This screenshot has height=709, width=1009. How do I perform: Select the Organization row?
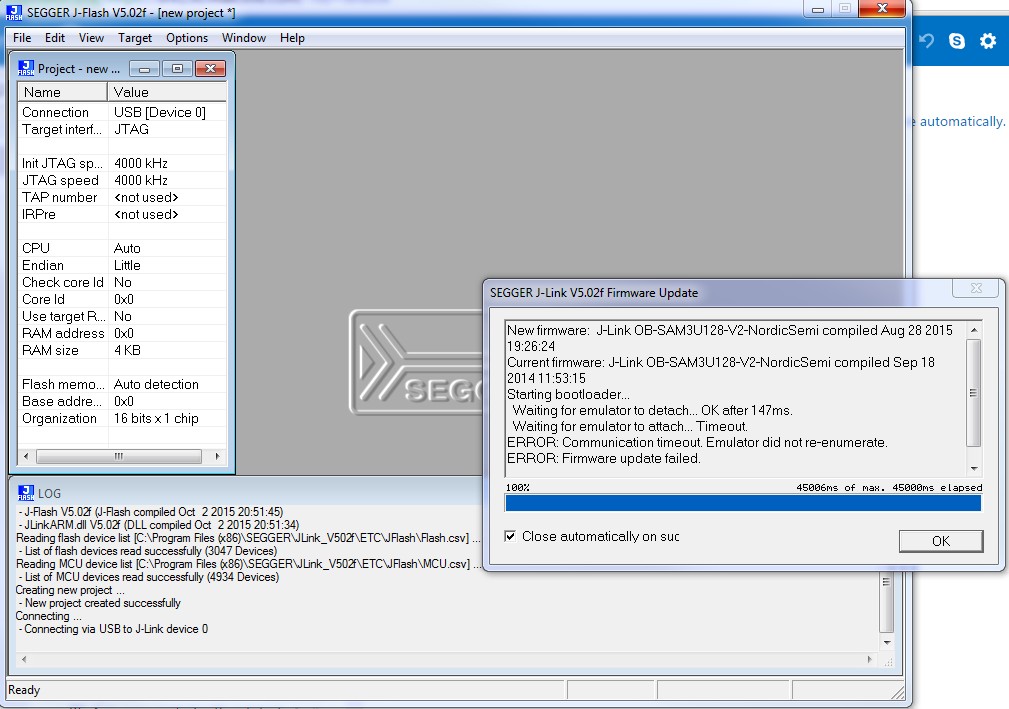[x=122, y=418]
